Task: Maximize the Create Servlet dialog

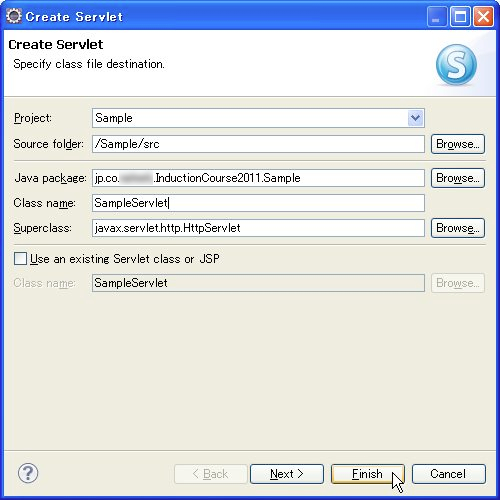Action: [460, 16]
